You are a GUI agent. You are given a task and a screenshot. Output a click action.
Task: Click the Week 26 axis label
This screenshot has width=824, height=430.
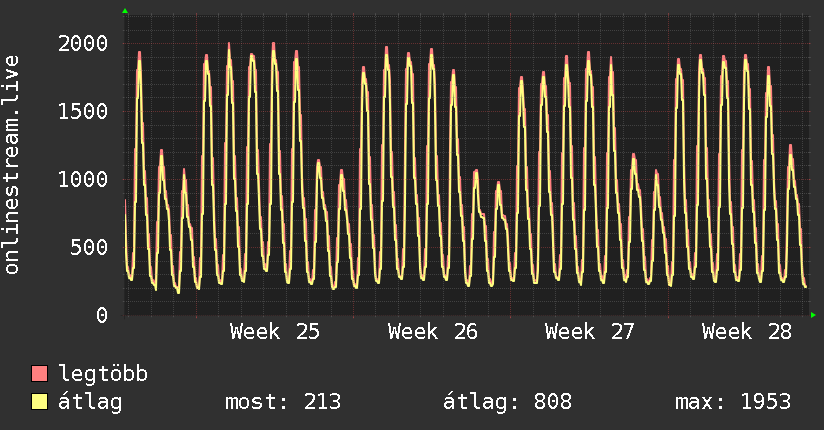432,332
